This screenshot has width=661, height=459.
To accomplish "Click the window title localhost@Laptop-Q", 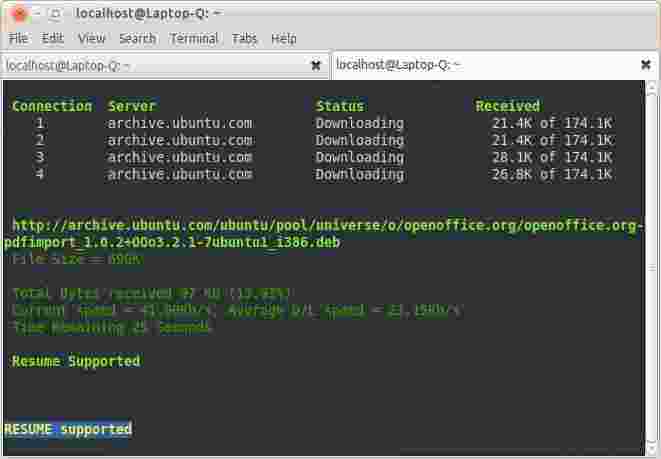I will click(x=148, y=13).
